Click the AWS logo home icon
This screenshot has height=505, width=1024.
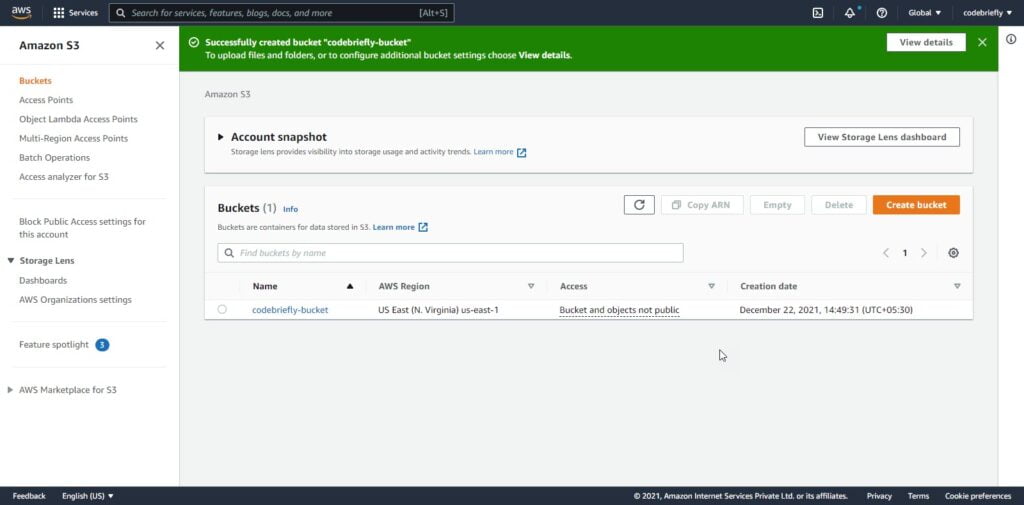click(x=21, y=12)
